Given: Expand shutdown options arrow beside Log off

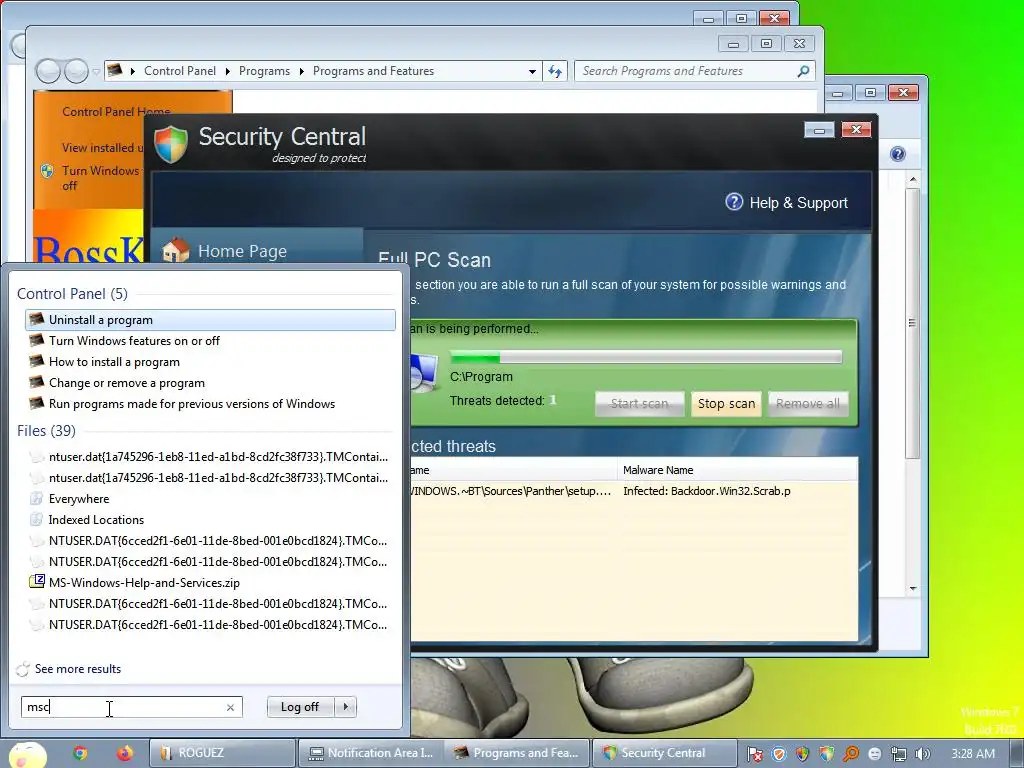Looking at the screenshot, I should click(x=345, y=707).
